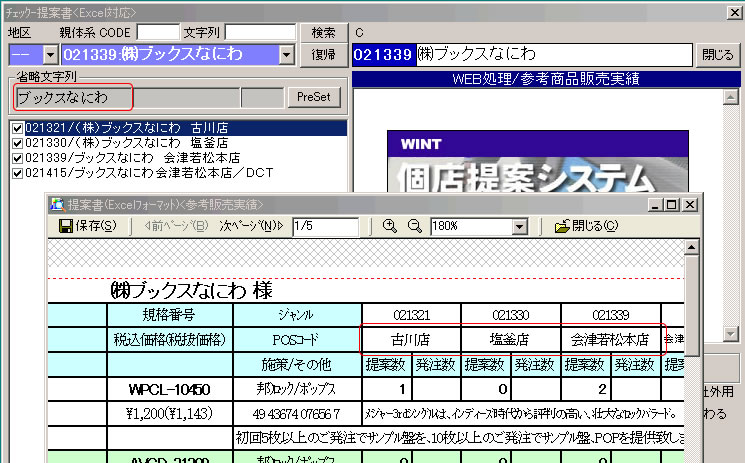
Task: Click the 税込価格(税抜価格) header cell
Action: coord(170,339)
